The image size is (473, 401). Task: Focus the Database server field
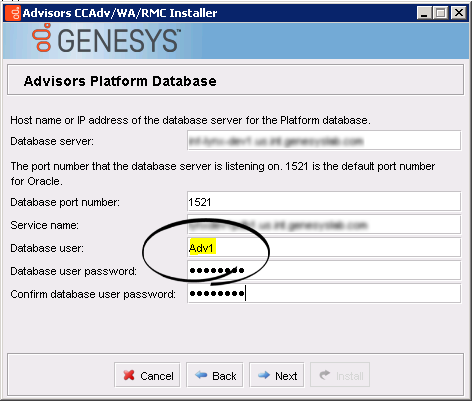324,141
